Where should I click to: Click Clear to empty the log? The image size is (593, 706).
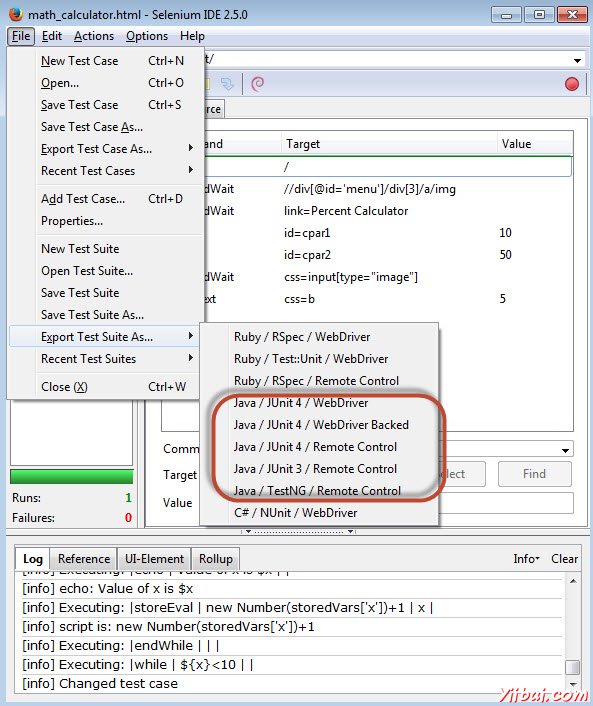click(x=564, y=559)
